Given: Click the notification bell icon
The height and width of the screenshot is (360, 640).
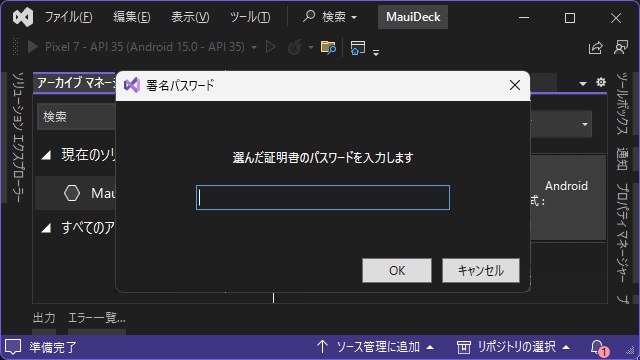Looking at the screenshot, I should pyautogui.click(x=598, y=347).
